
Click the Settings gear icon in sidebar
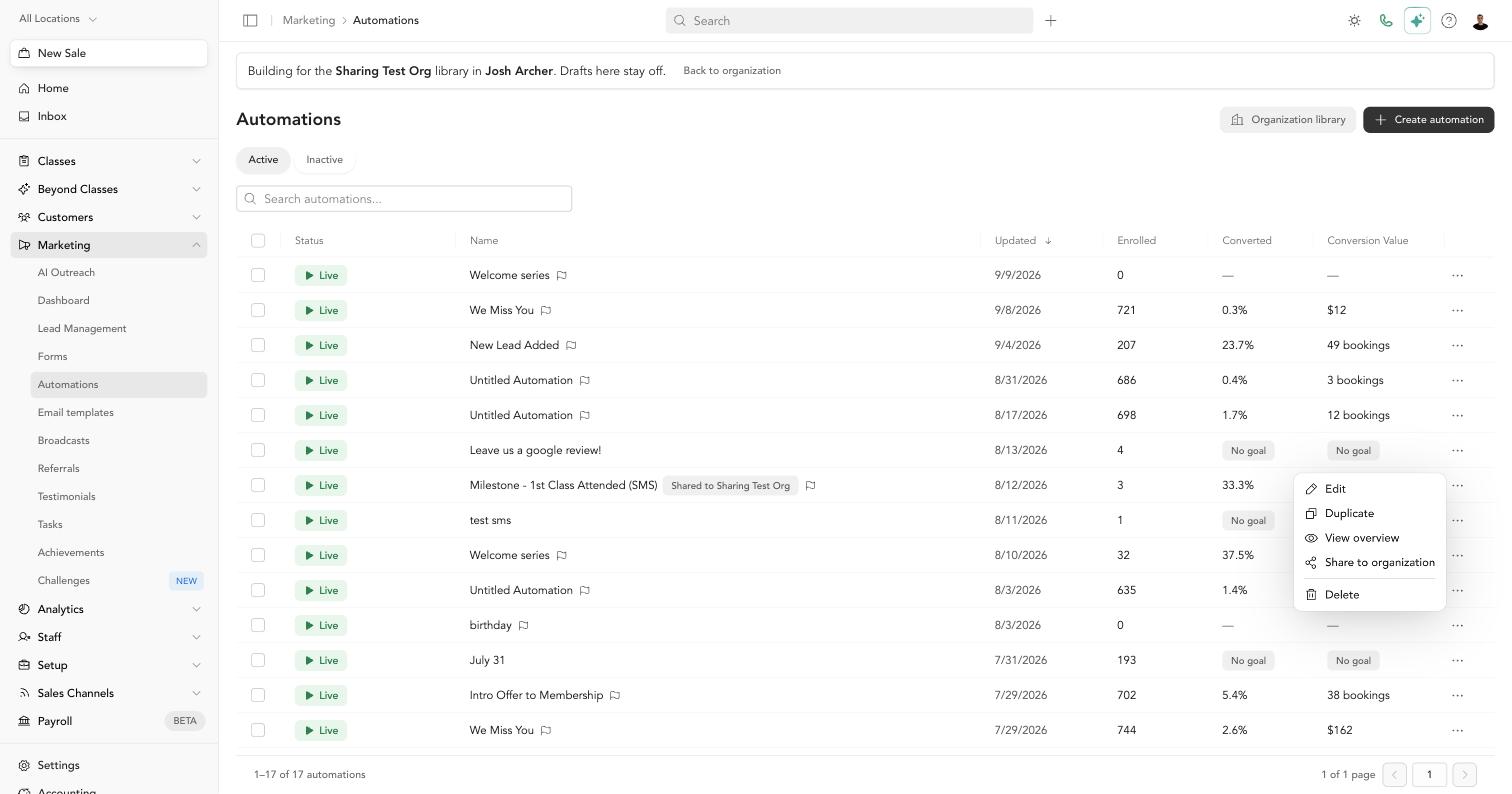pyautogui.click(x=24, y=765)
